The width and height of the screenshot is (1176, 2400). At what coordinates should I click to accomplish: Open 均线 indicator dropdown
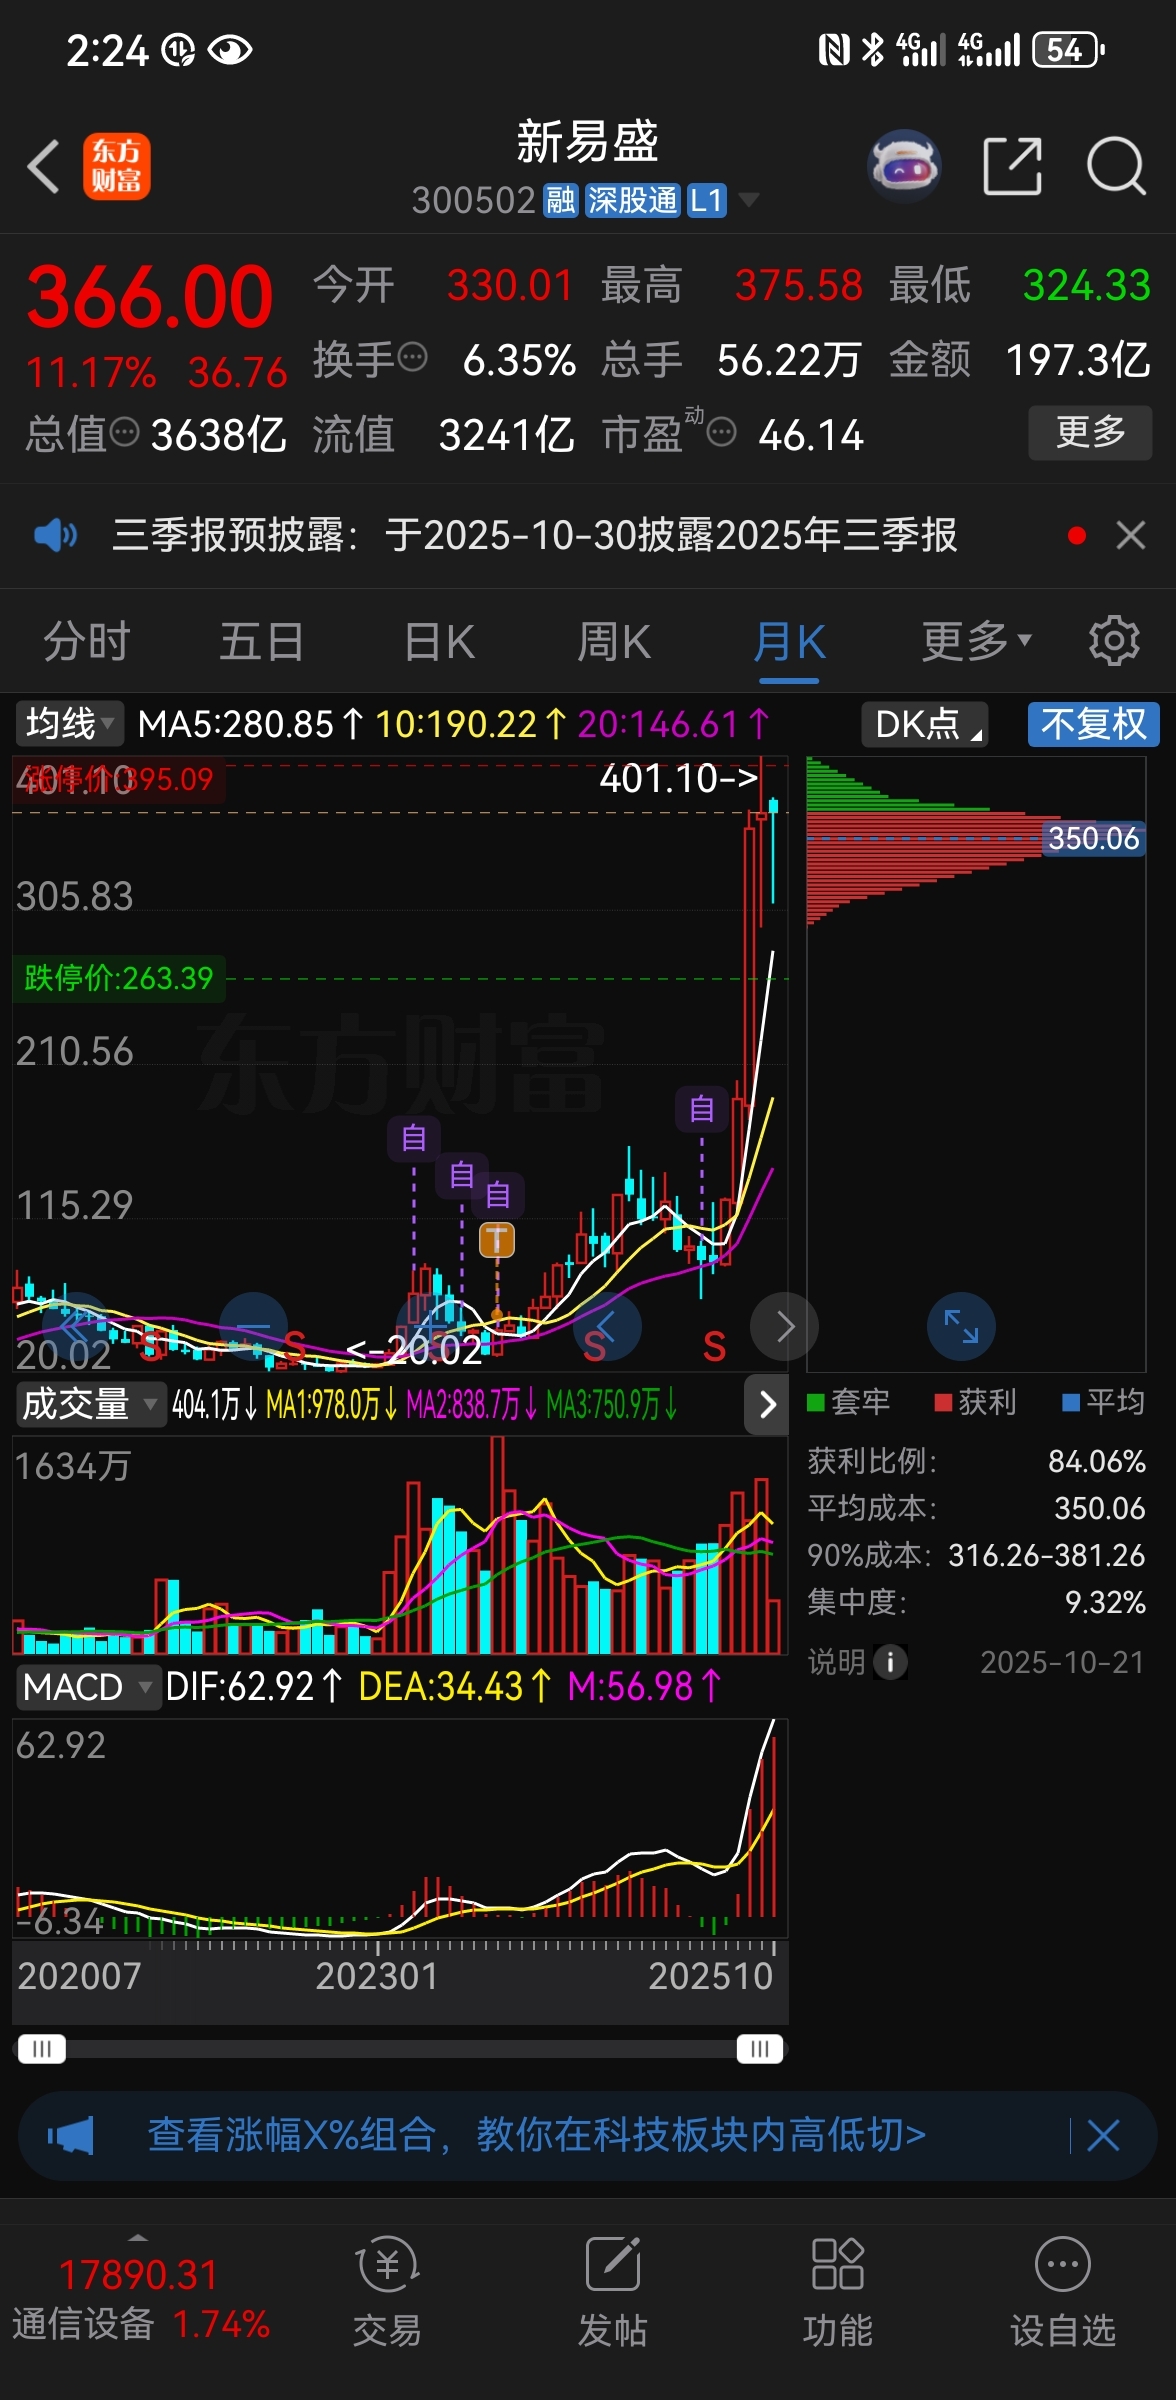(x=69, y=723)
